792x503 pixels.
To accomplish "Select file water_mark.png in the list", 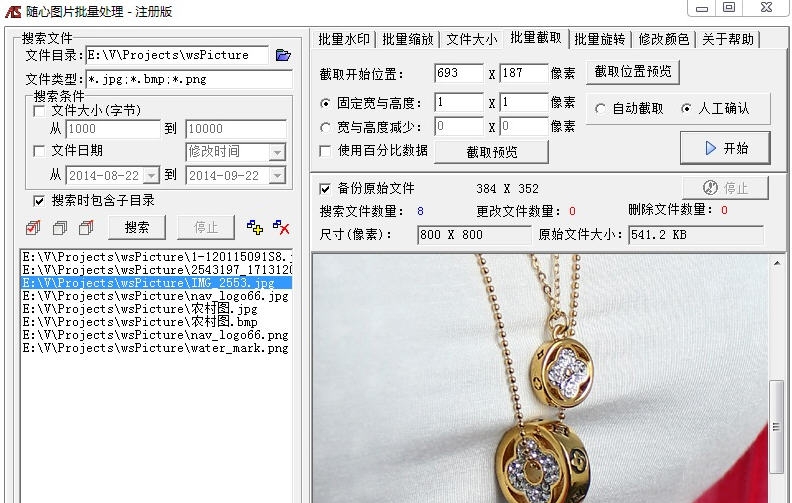I will (x=157, y=348).
